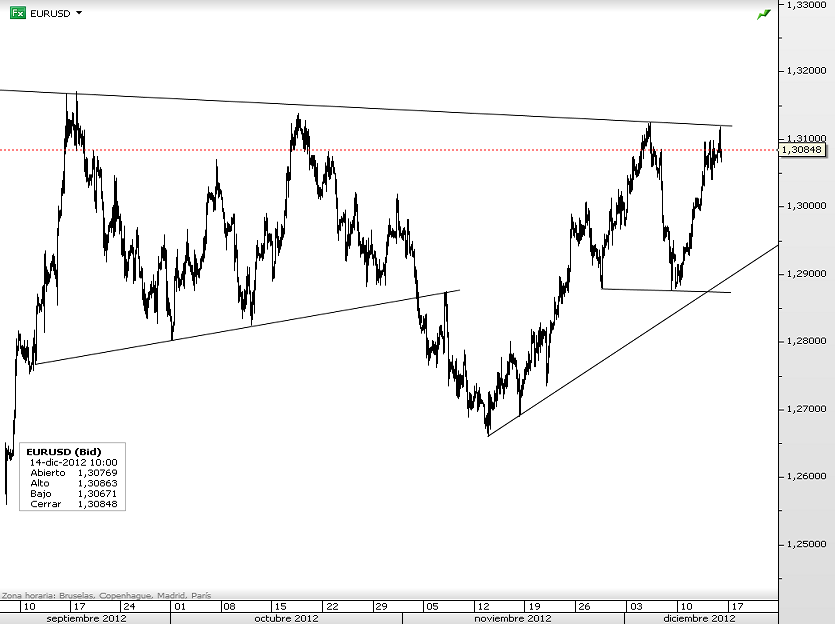
Task: Click the Alto value 1,30863
Action: point(97,483)
